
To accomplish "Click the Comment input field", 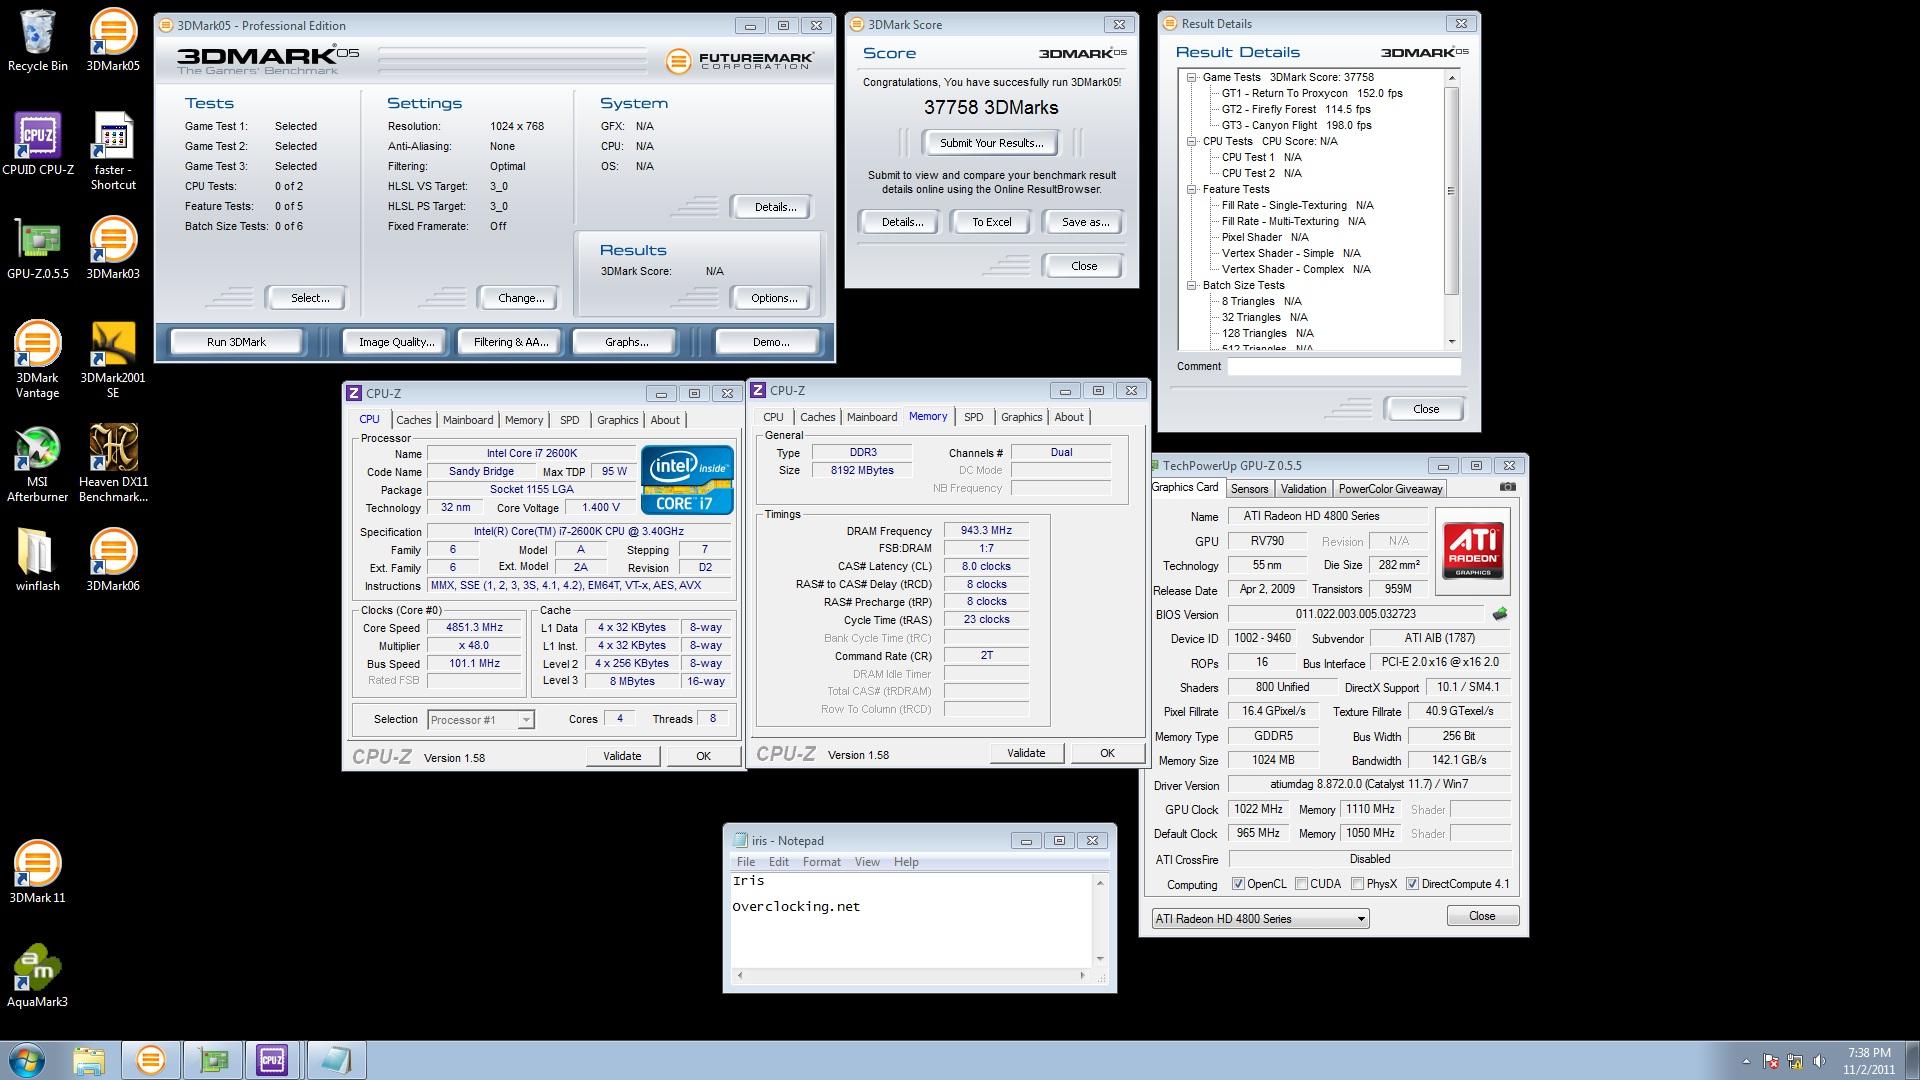I will pos(1344,366).
